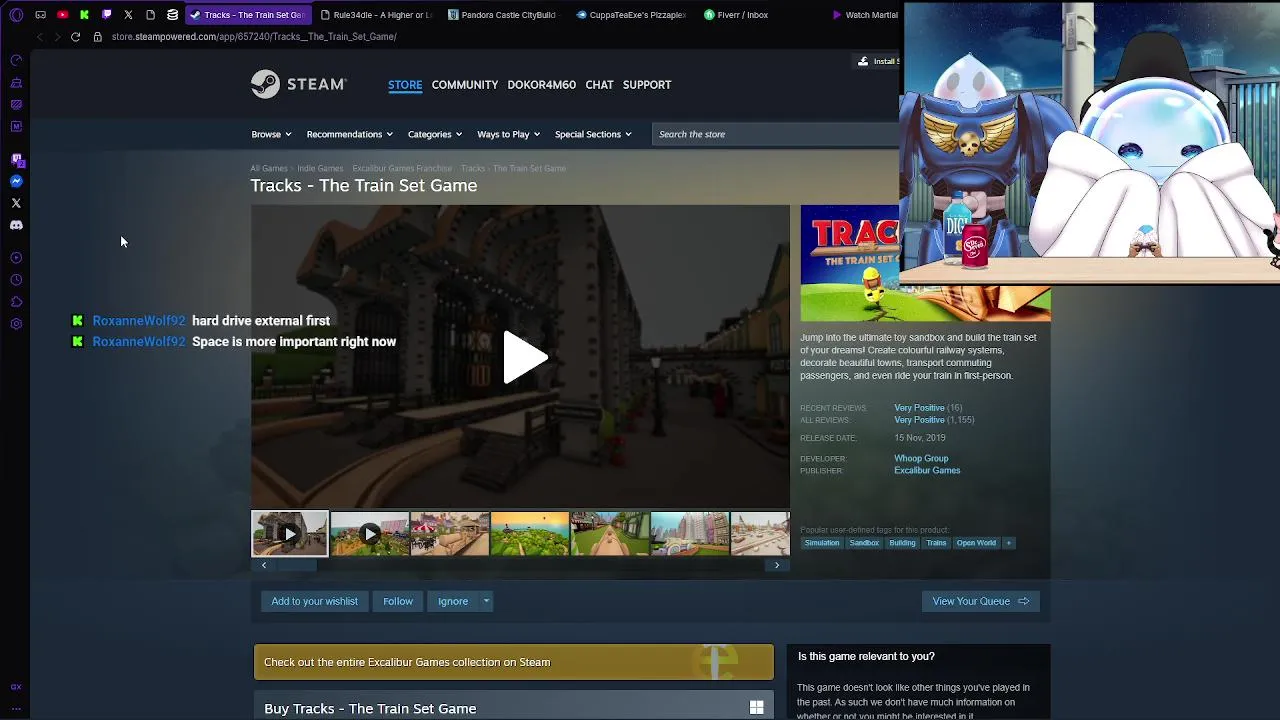Expand the Special Sections dropdown
The width and height of the screenshot is (1280, 720).
[x=593, y=134]
